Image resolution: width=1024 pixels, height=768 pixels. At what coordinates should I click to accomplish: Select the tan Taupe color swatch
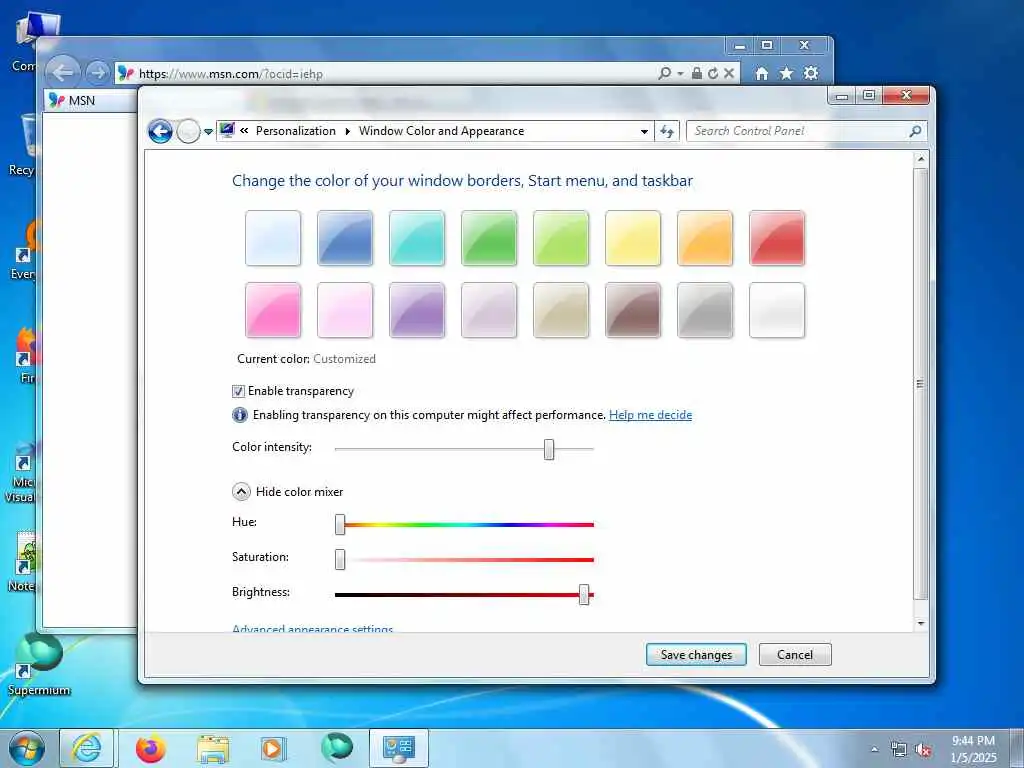(x=561, y=310)
